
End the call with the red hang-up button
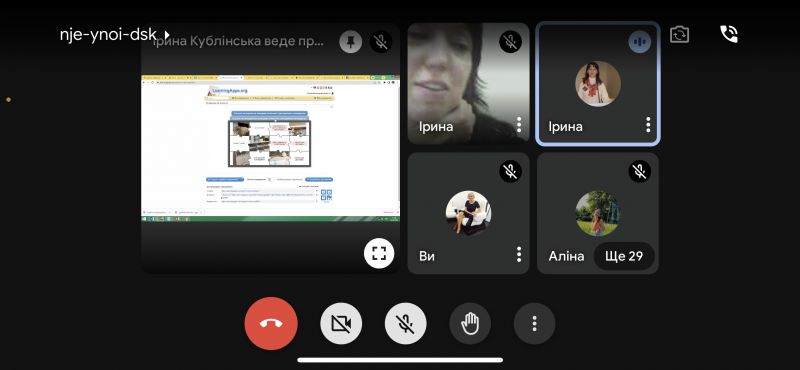click(271, 324)
